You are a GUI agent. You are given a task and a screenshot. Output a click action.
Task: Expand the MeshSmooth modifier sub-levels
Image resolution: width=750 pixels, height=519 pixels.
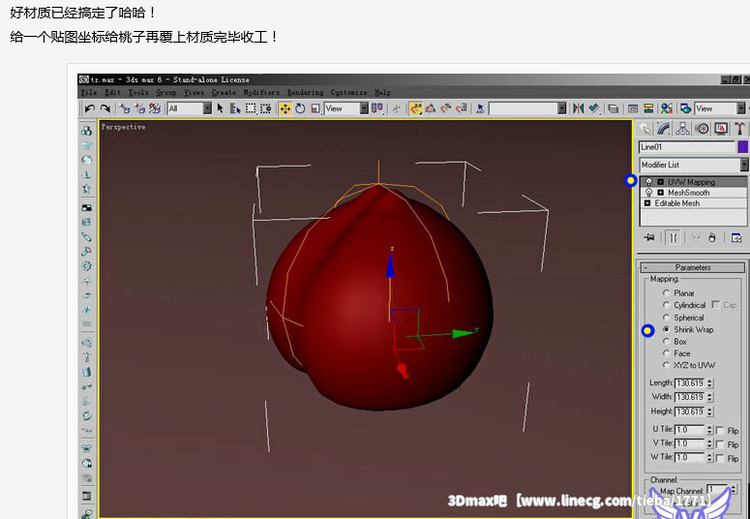(661, 192)
